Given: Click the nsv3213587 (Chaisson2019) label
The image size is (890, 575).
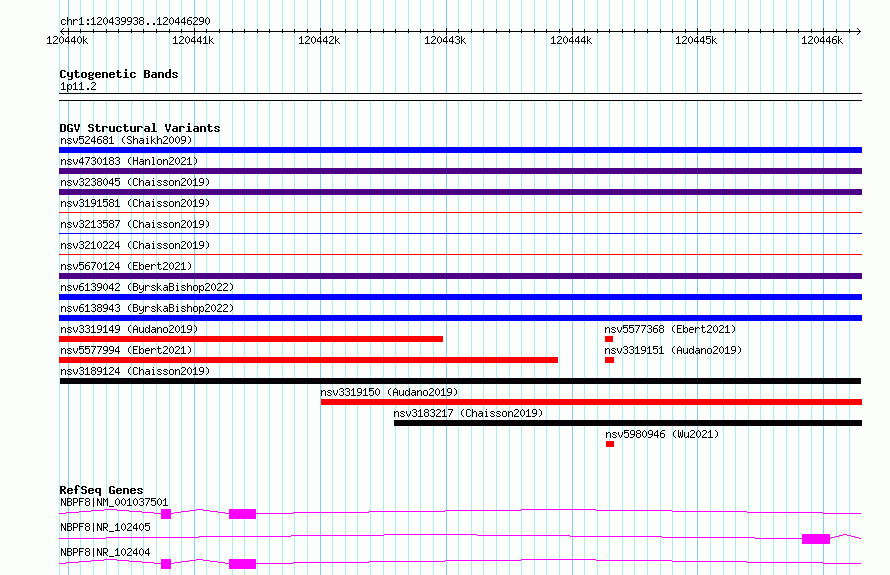Looking at the screenshot, I should tap(135, 224).
